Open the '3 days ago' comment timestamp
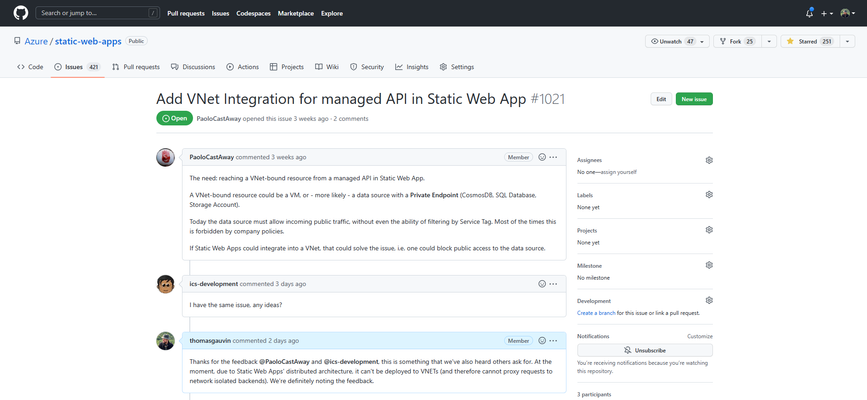 (290, 284)
